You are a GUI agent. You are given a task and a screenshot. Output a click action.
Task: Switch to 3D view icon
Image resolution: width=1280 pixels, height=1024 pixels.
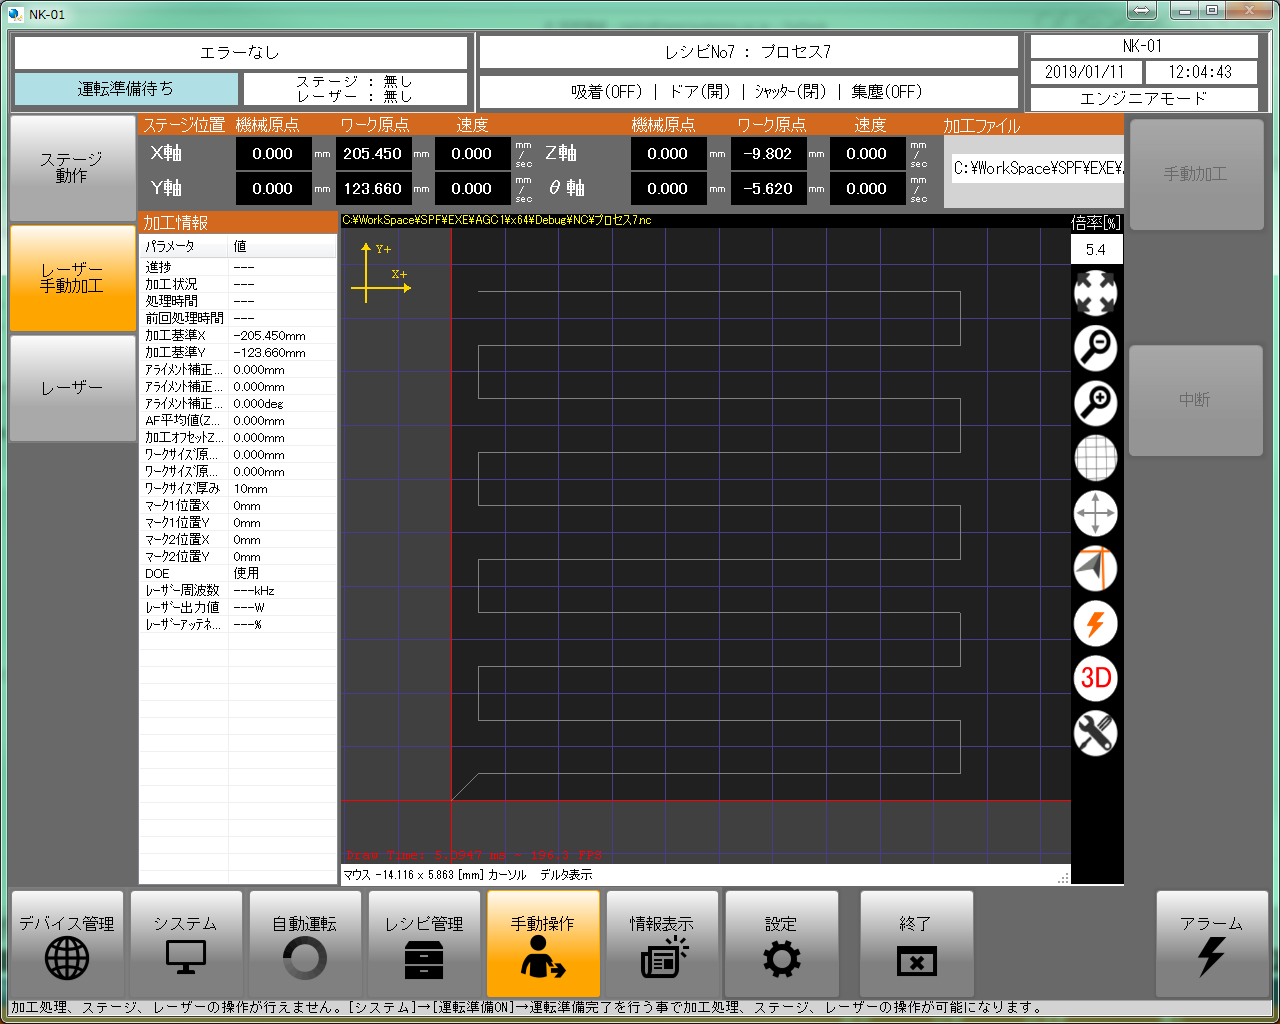coord(1095,678)
